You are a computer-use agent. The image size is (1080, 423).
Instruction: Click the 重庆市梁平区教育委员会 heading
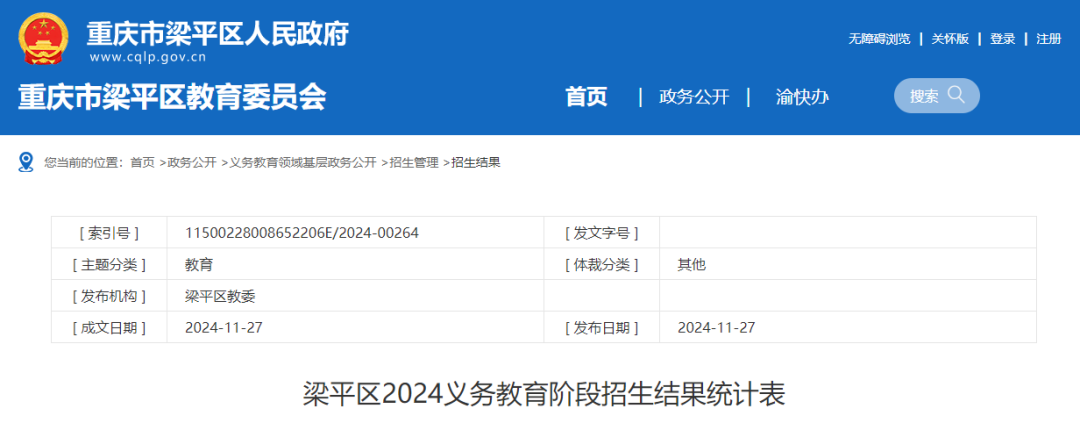point(172,97)
